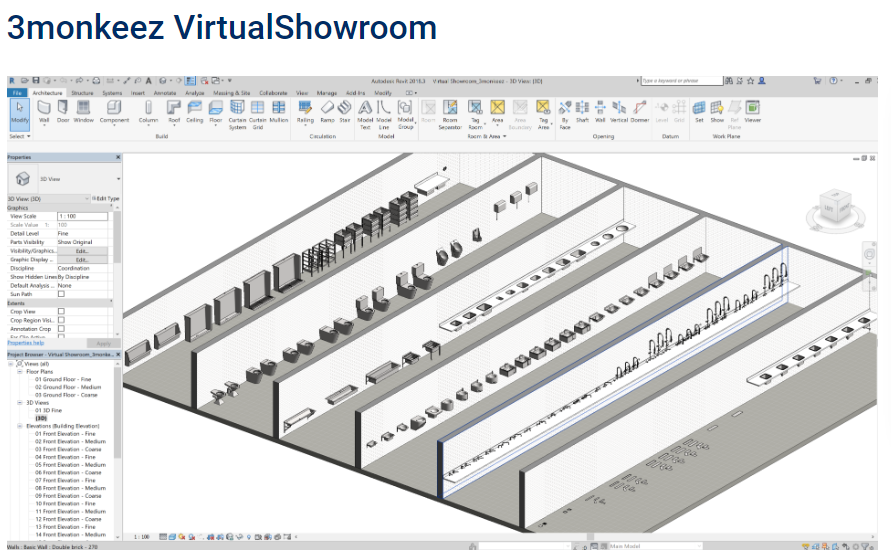Click the Properties help link
Viewport: 891px width, 555px height.
26,343
